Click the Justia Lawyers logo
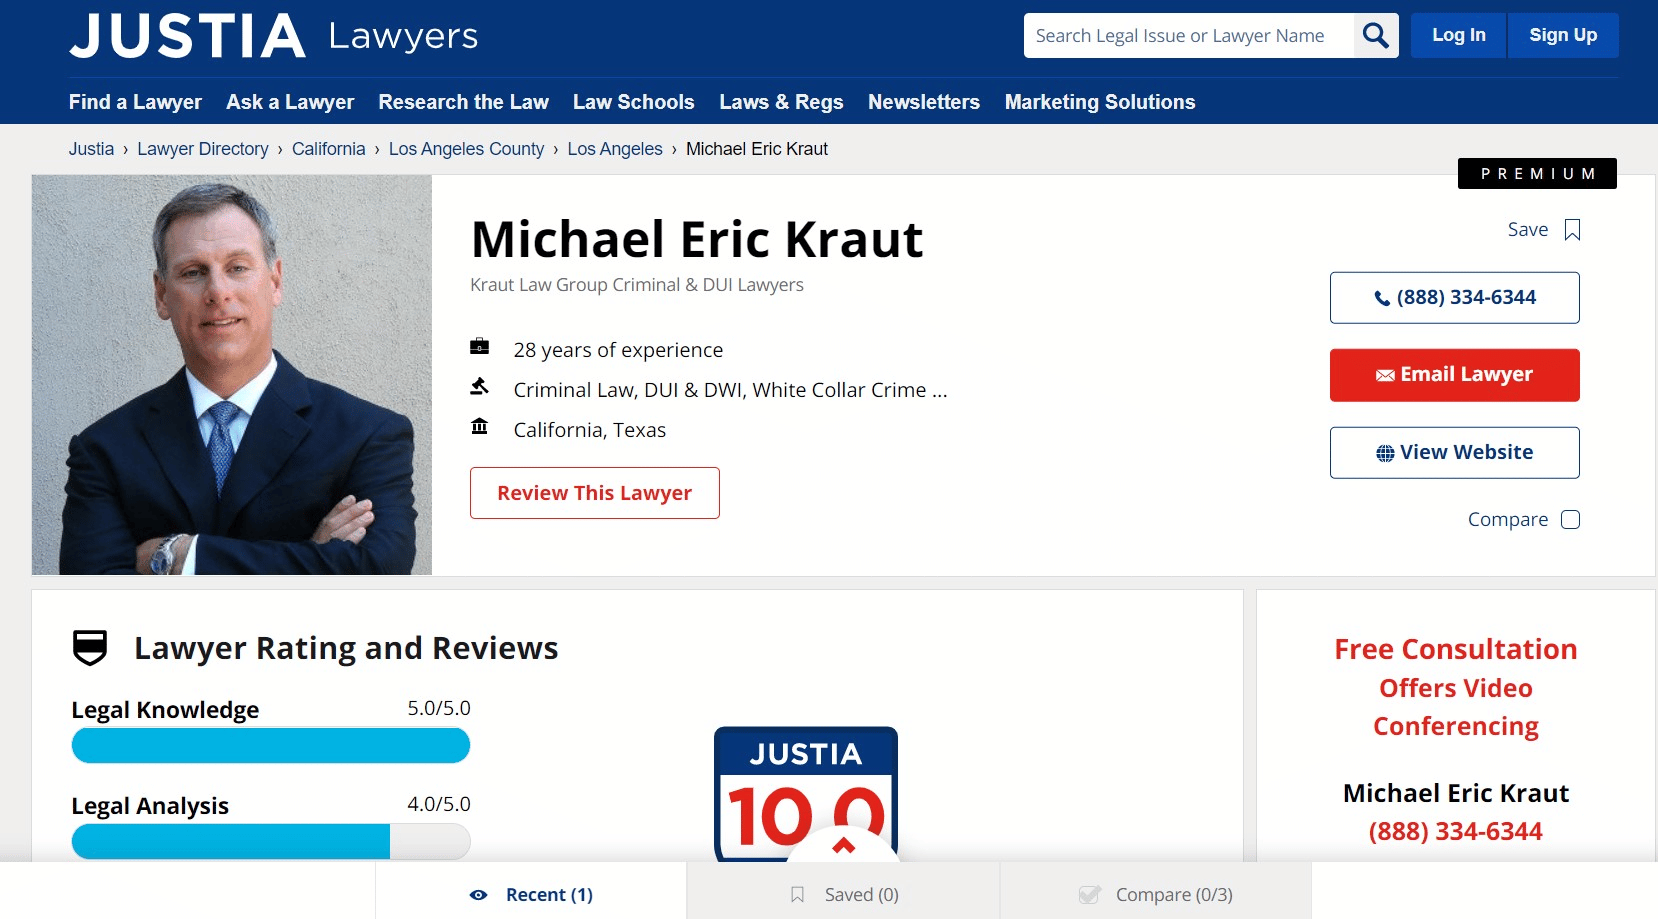This screenshot has width=1658, height=919. [274, 36]
